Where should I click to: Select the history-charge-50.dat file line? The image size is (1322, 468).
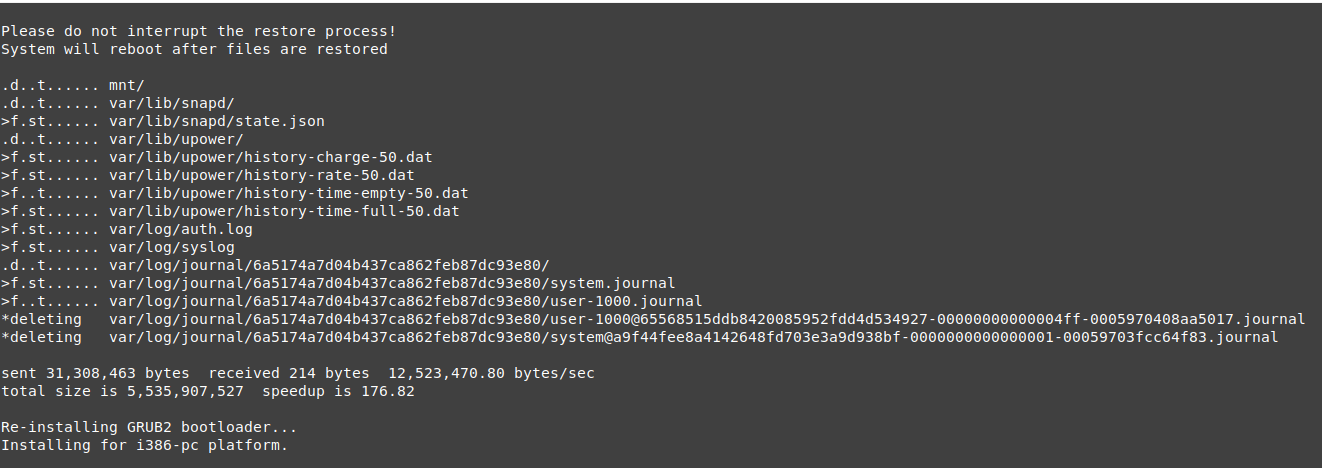tap(270, 157)
